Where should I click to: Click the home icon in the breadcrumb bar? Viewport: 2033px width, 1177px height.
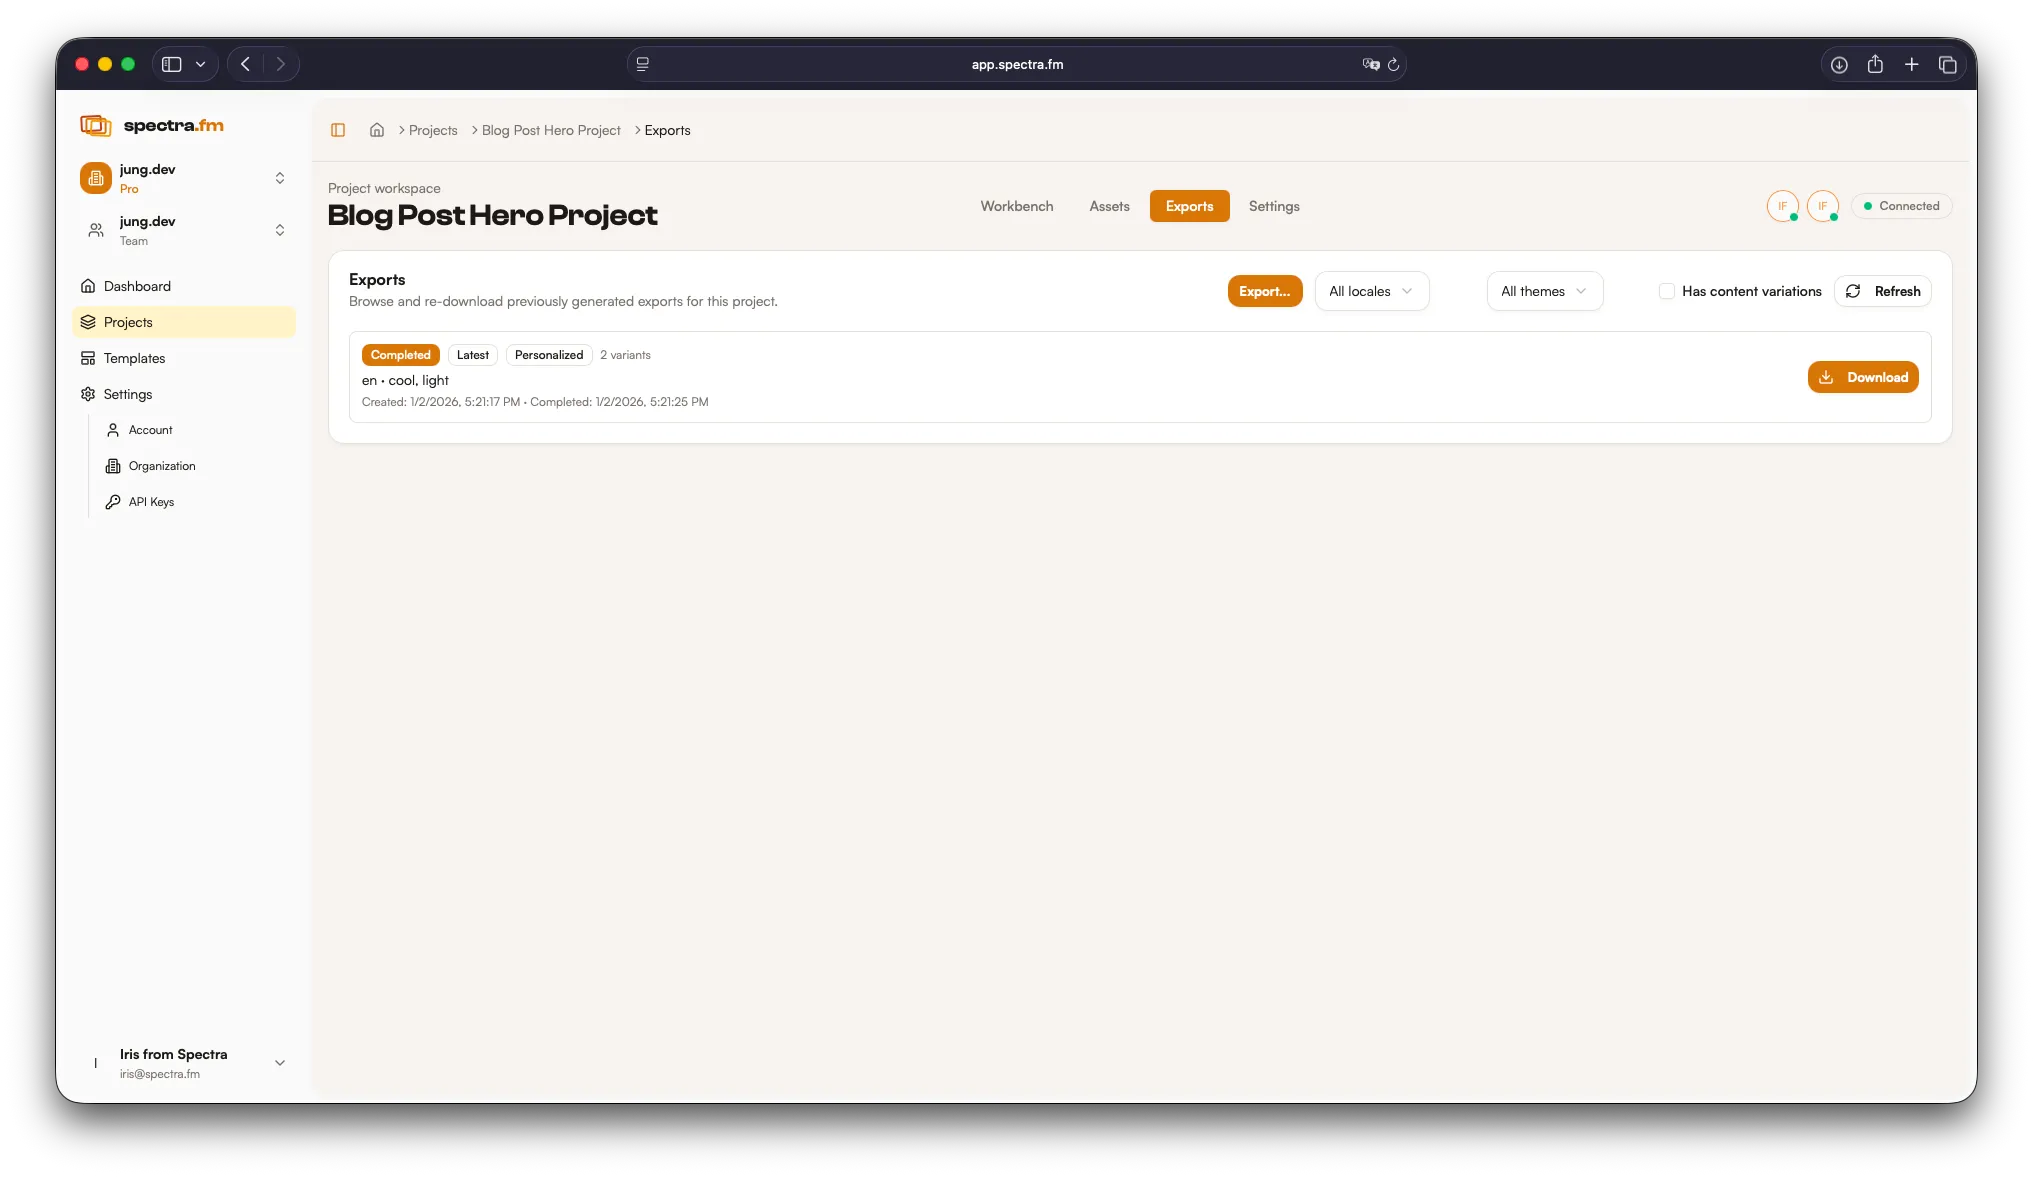coord(377,130)
